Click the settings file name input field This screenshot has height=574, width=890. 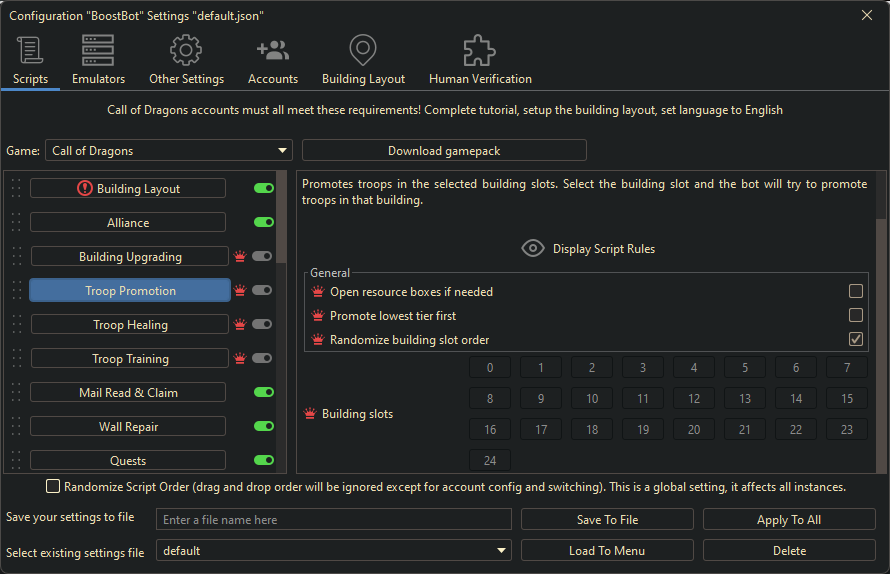[334, 520]
